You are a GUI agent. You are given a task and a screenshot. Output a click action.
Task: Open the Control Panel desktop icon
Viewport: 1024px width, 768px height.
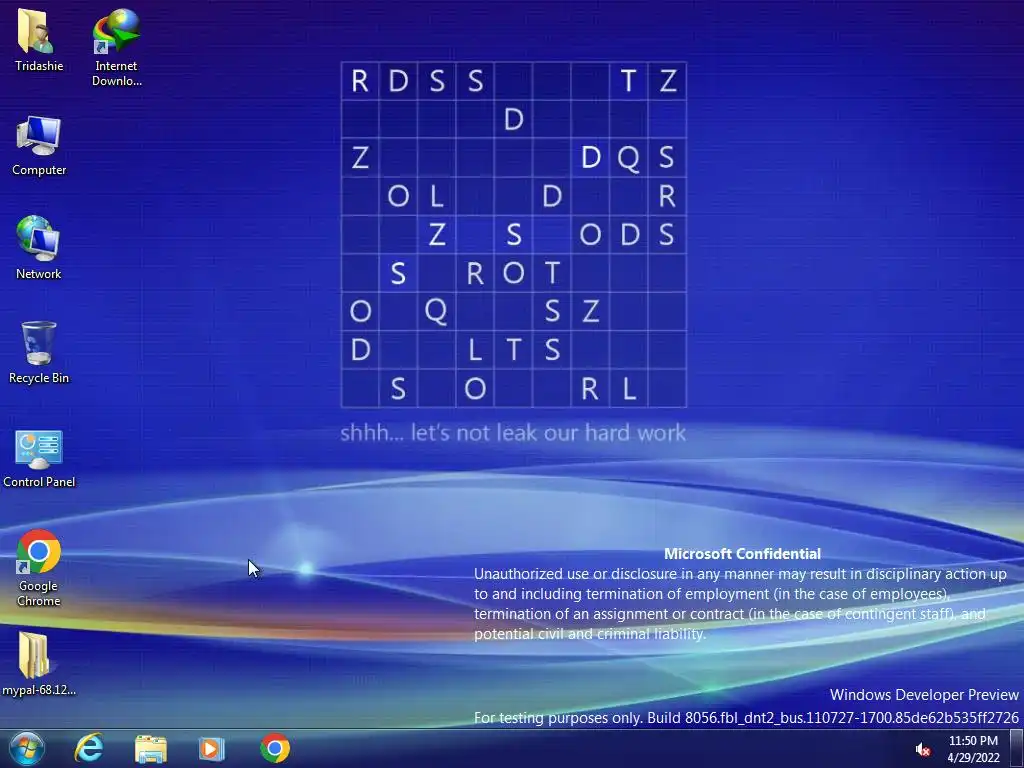point(39,449)
